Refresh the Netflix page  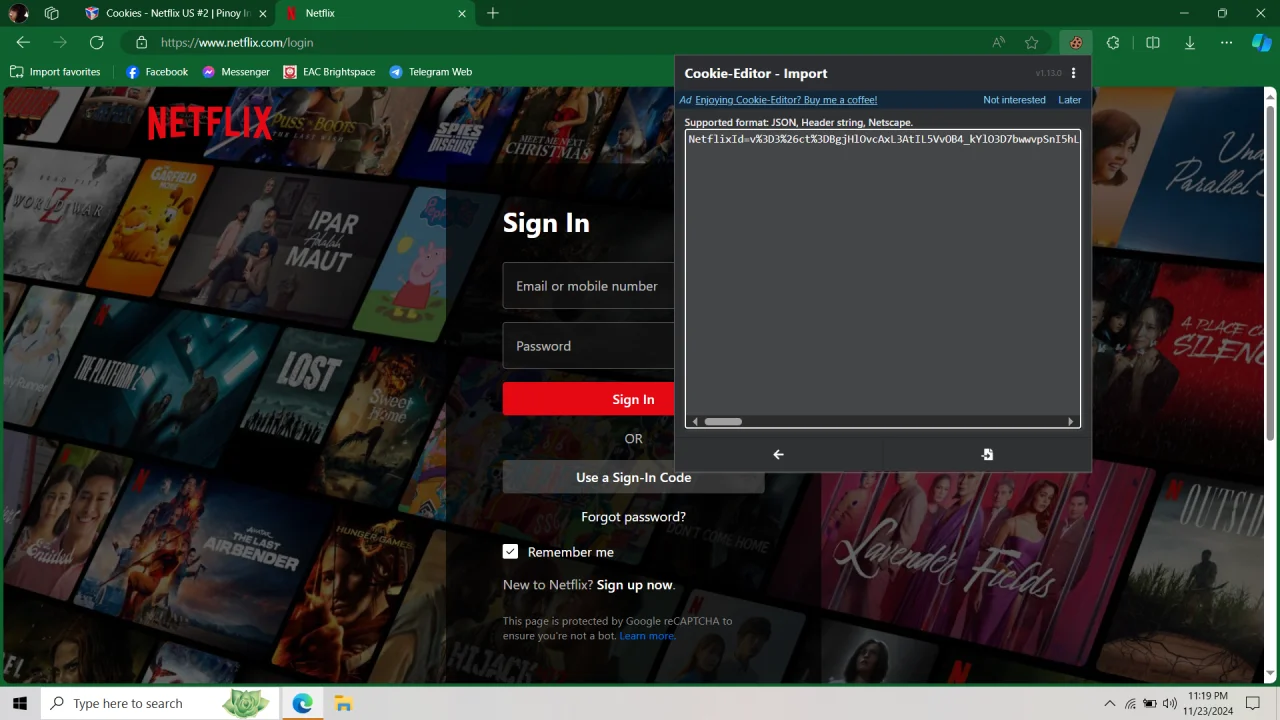click(x=96, y=42)
